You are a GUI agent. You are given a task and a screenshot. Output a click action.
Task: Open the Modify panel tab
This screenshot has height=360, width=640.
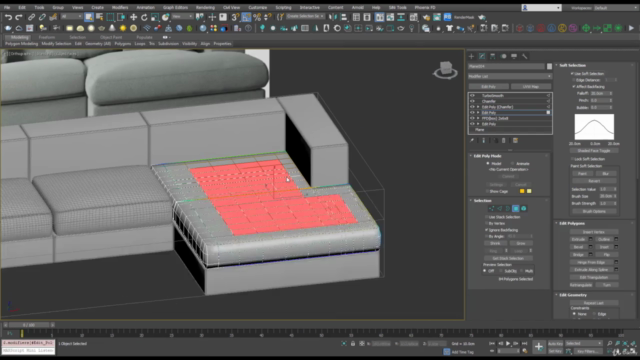(482, 56)
